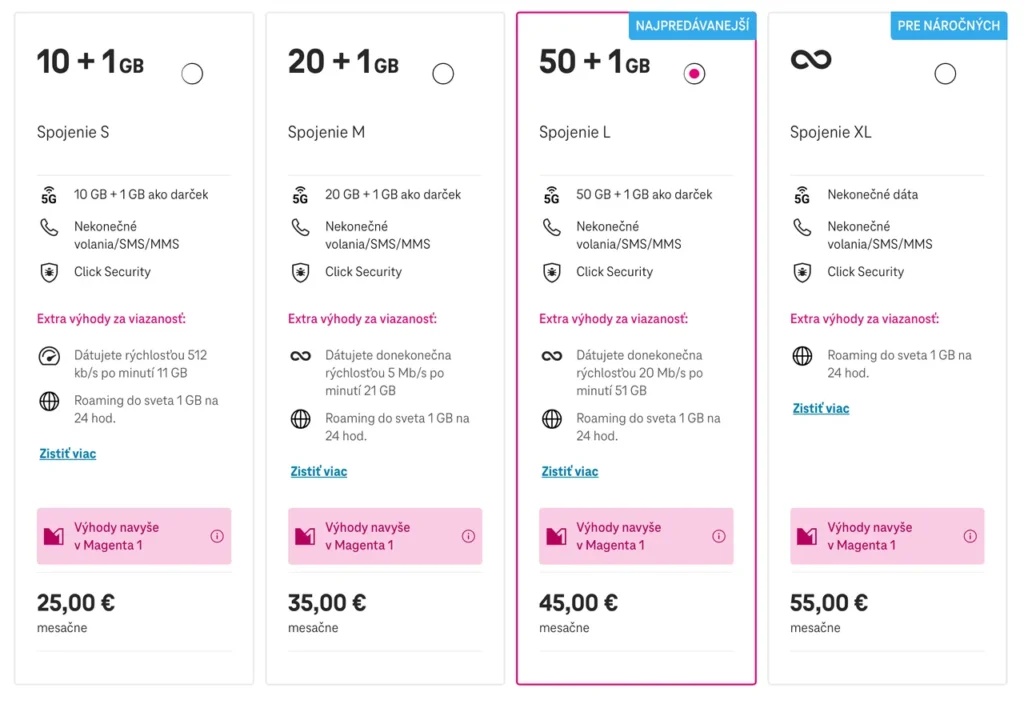Click the Click Security shield icon on Spojenie L
The width and height of the screenshot is (1024, 704).
point(551,272)
